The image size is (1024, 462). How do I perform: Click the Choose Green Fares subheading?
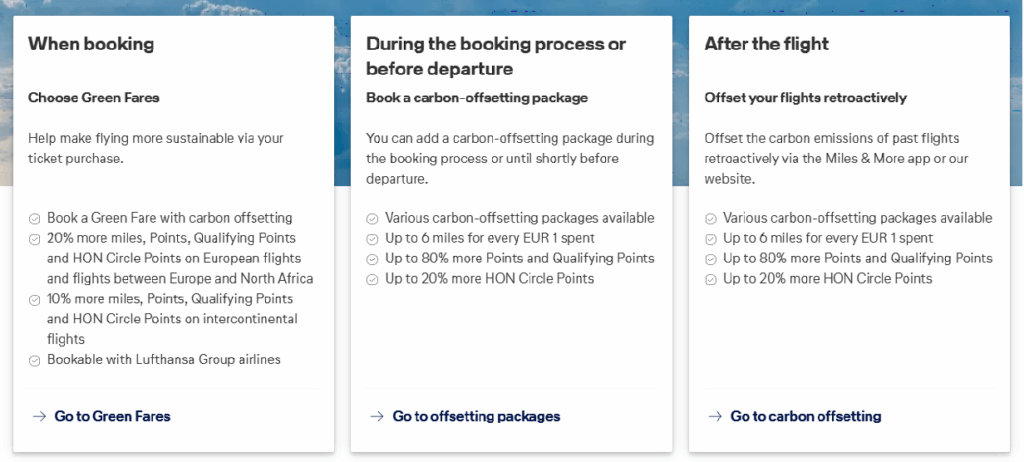[x=94, y=98]
